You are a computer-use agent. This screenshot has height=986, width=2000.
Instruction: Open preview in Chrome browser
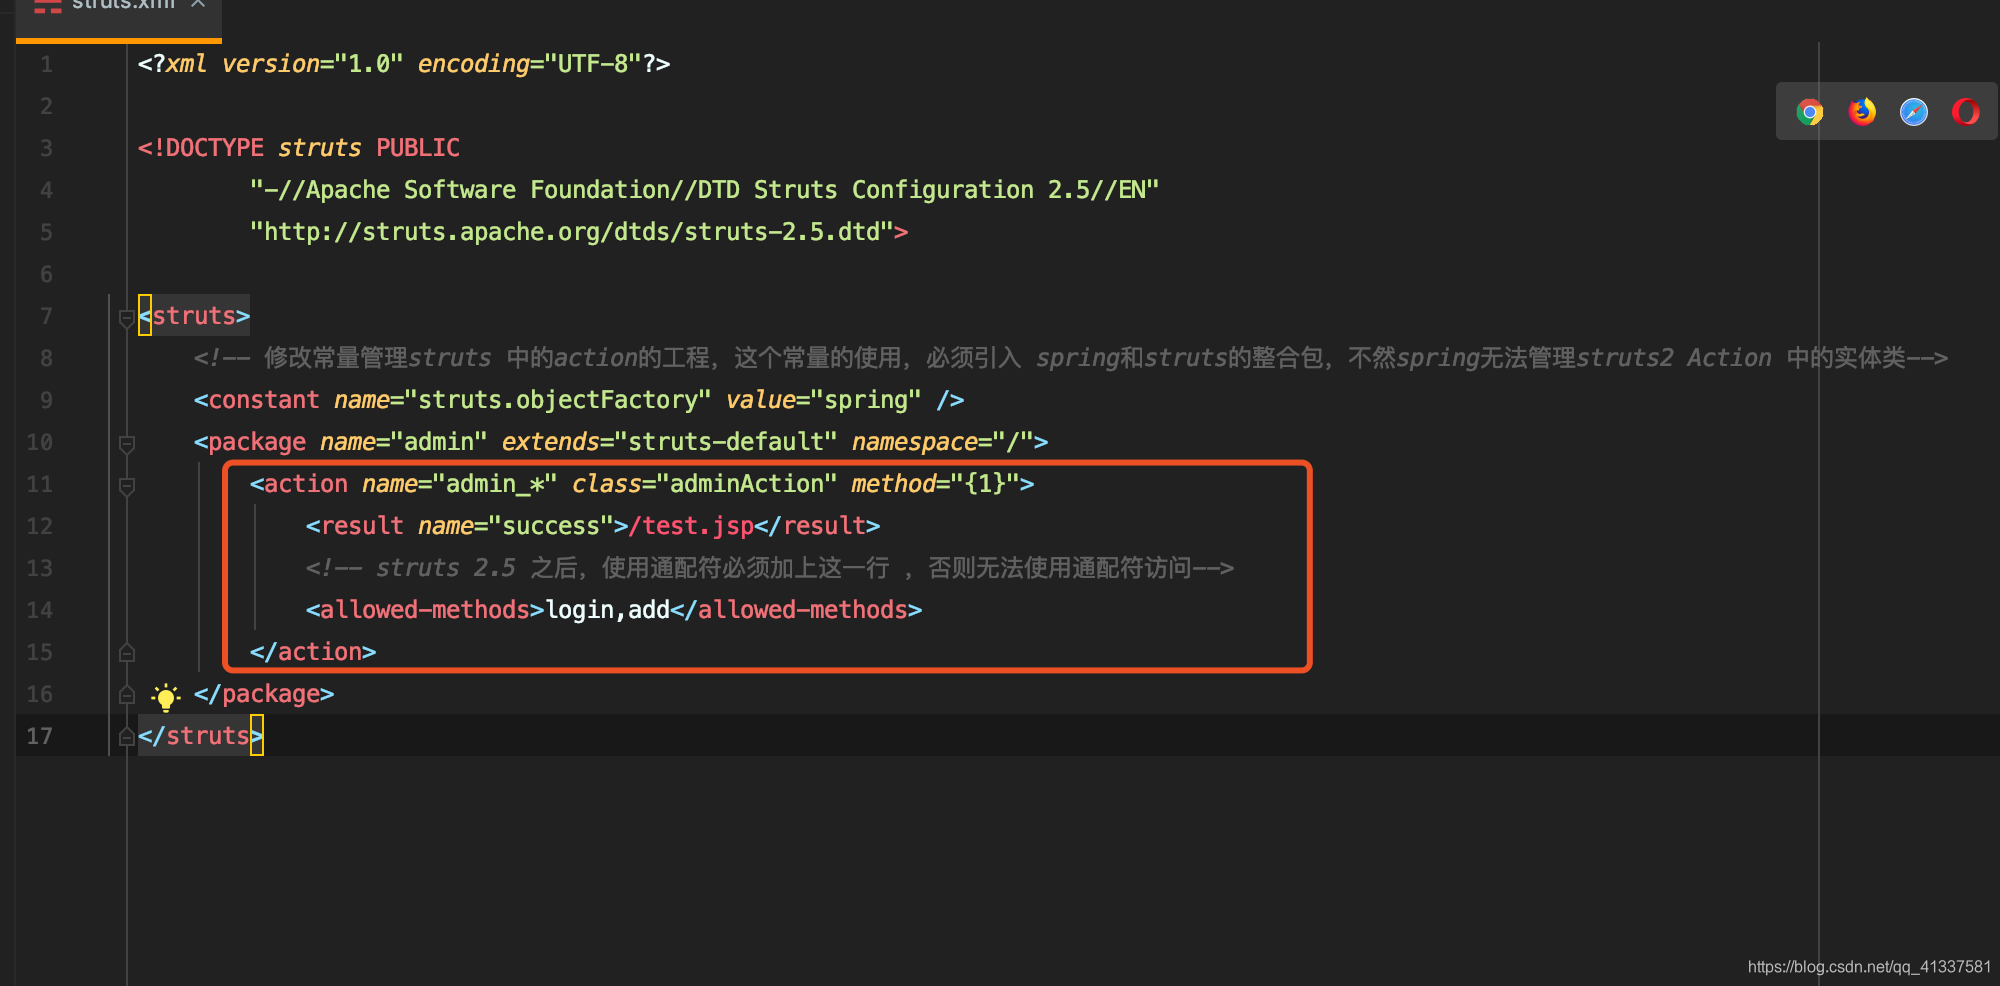[1809, 112]
